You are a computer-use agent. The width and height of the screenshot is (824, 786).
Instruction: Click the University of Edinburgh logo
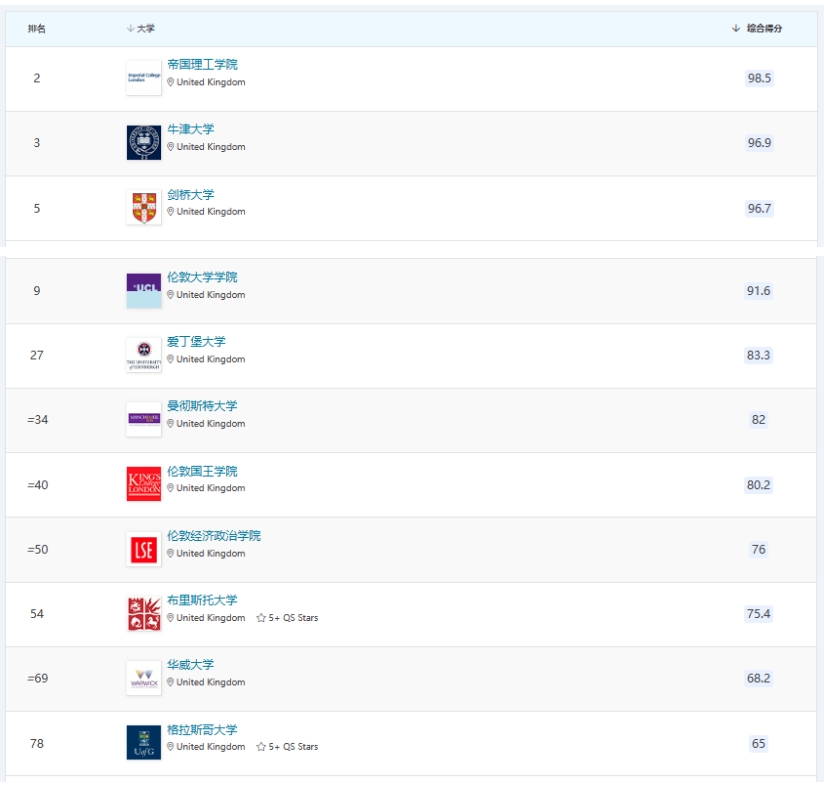click(x=143, y=355)
